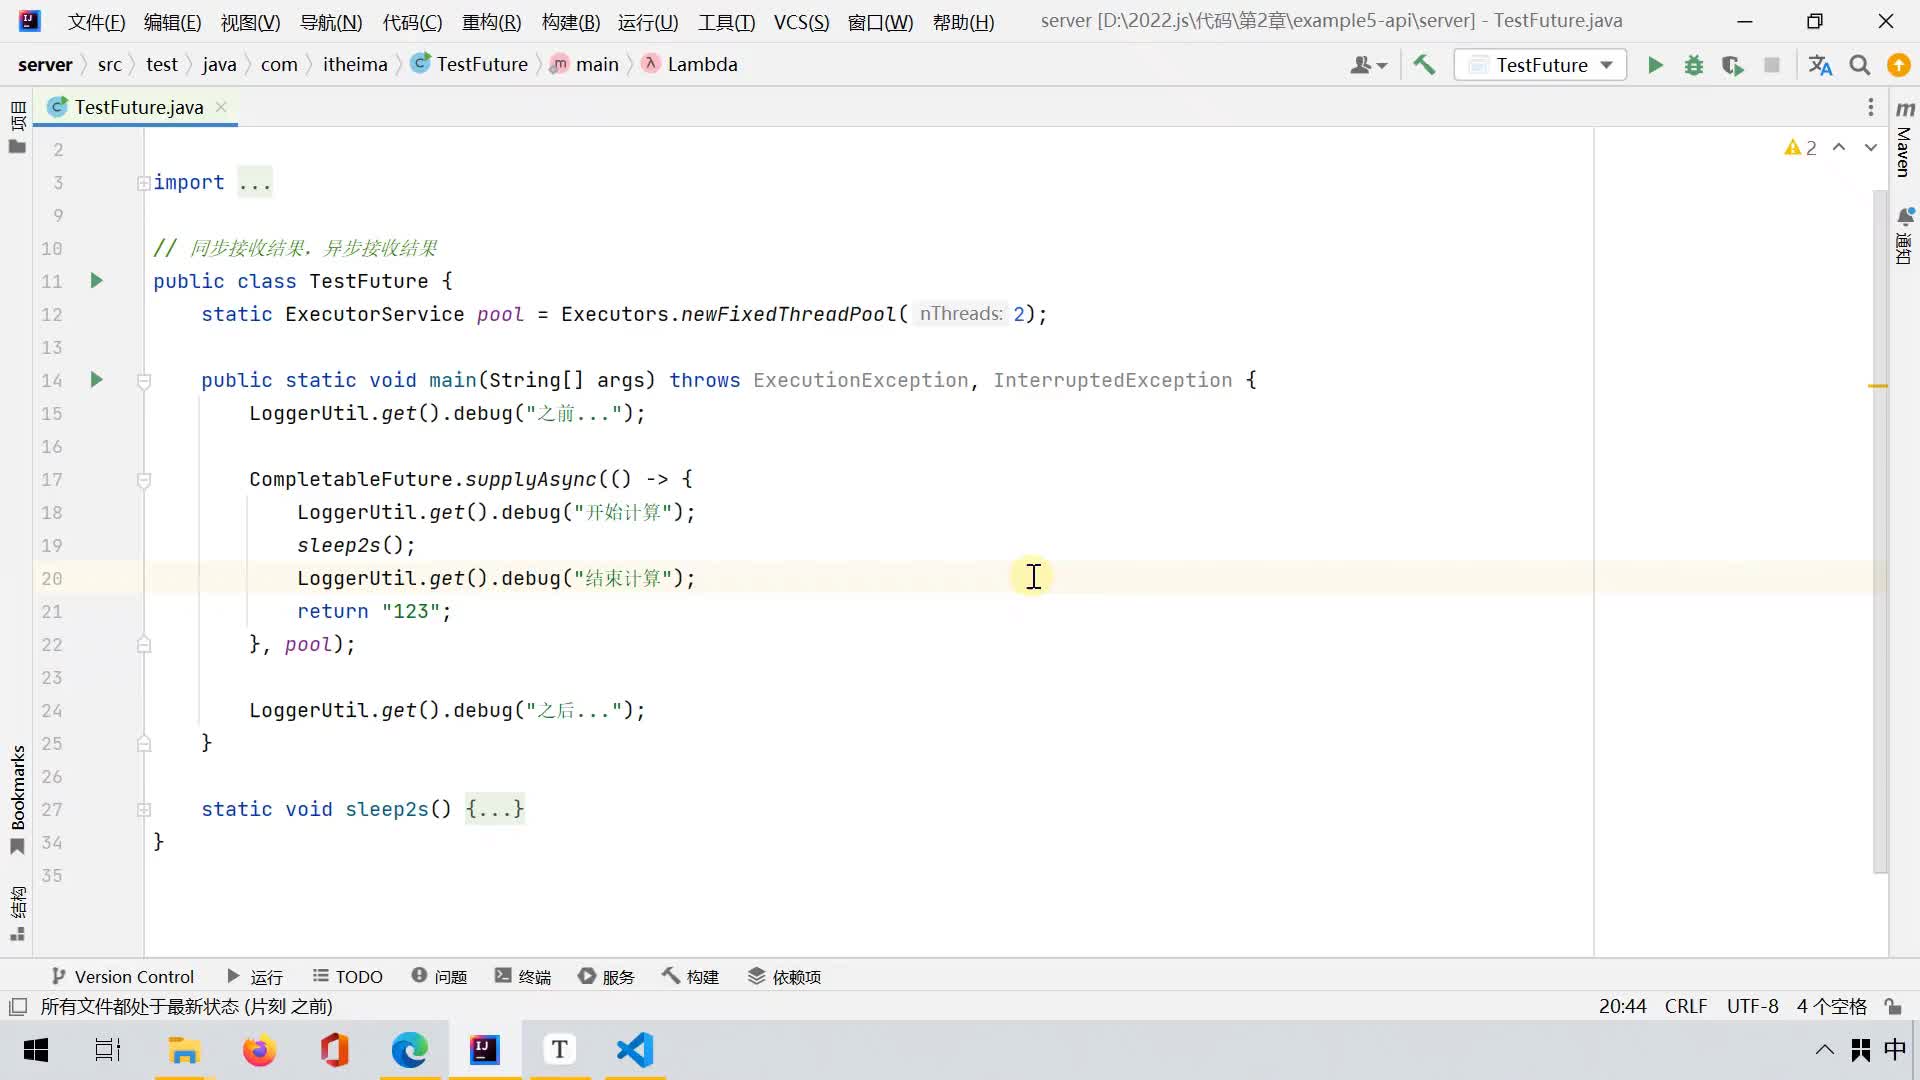Open editor tab options three-dot menu
1920x1080 pixels.
[1870, 107]
